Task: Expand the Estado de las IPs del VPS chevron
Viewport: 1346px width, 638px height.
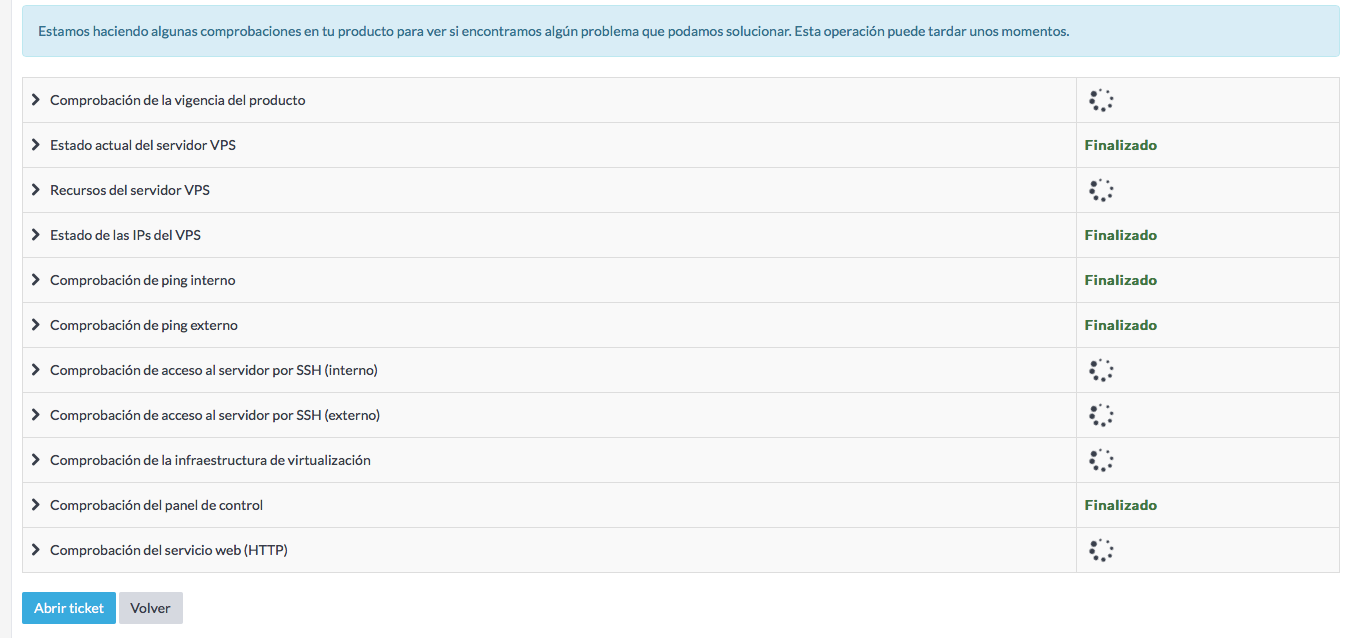Action: (x=36, y=235)
